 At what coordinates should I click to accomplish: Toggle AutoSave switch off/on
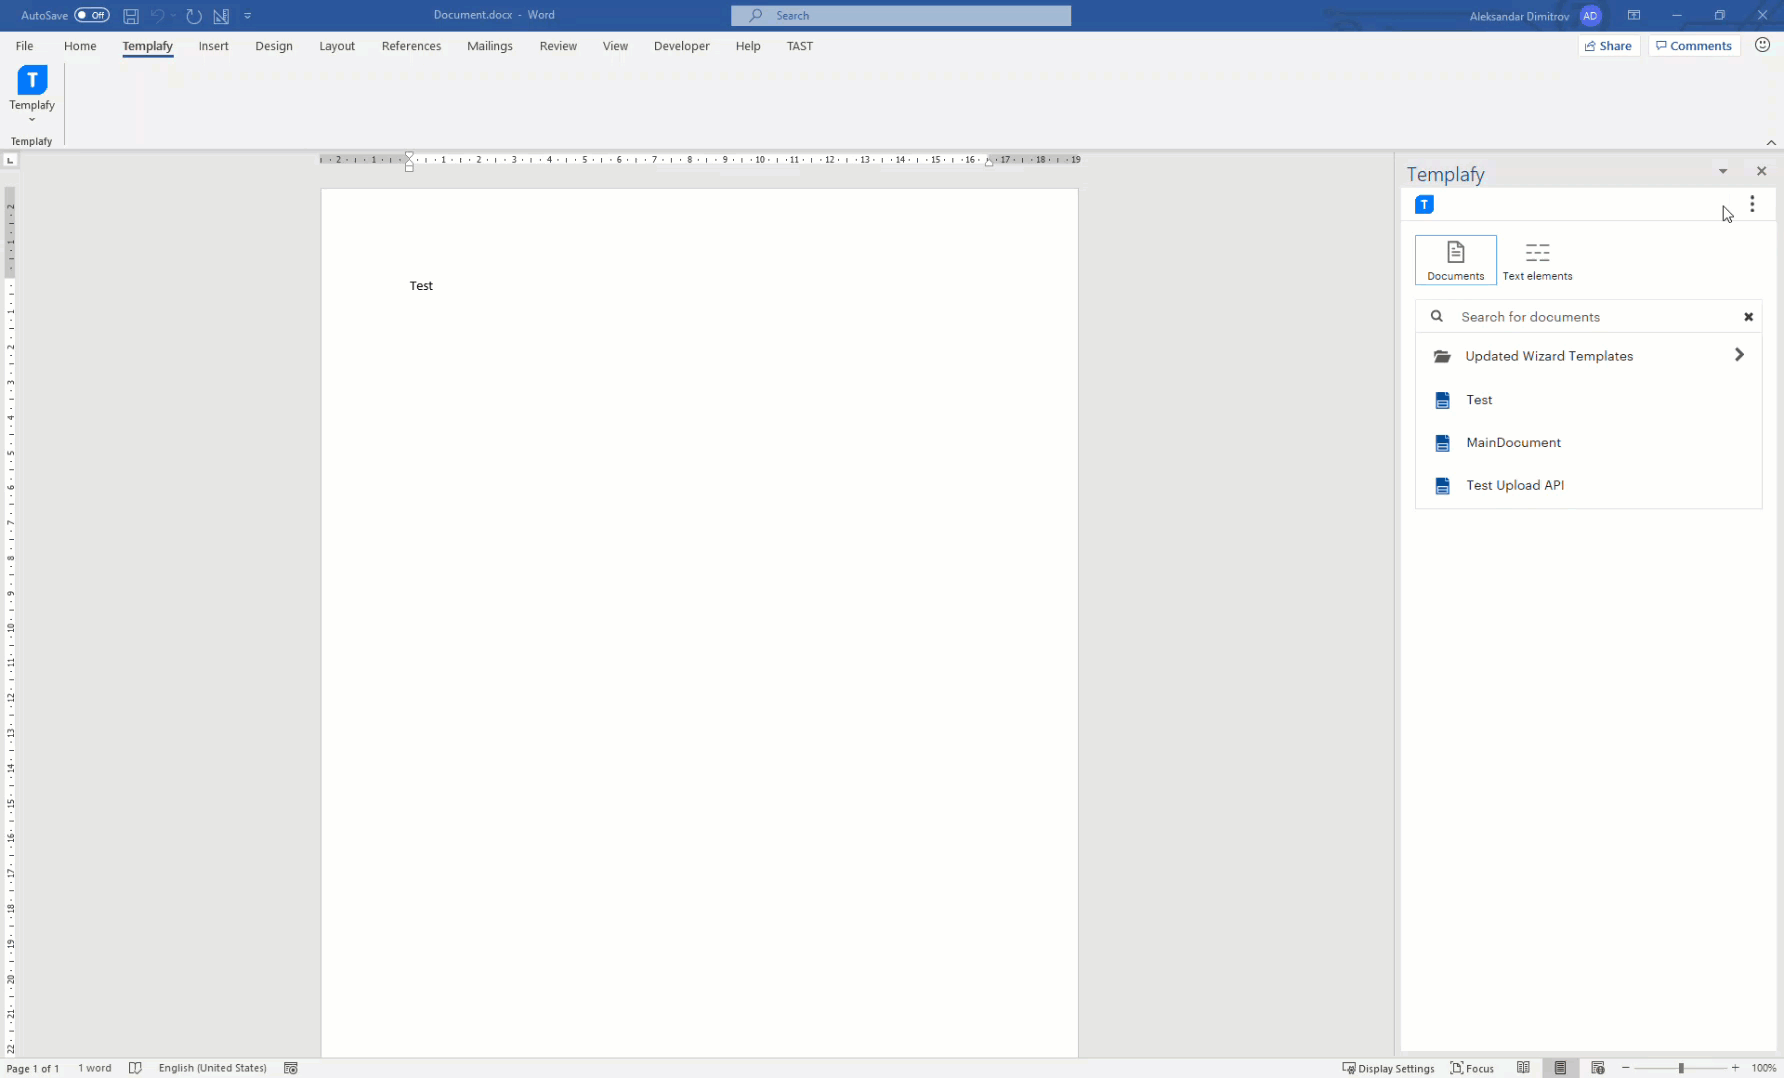click(92, 15)
